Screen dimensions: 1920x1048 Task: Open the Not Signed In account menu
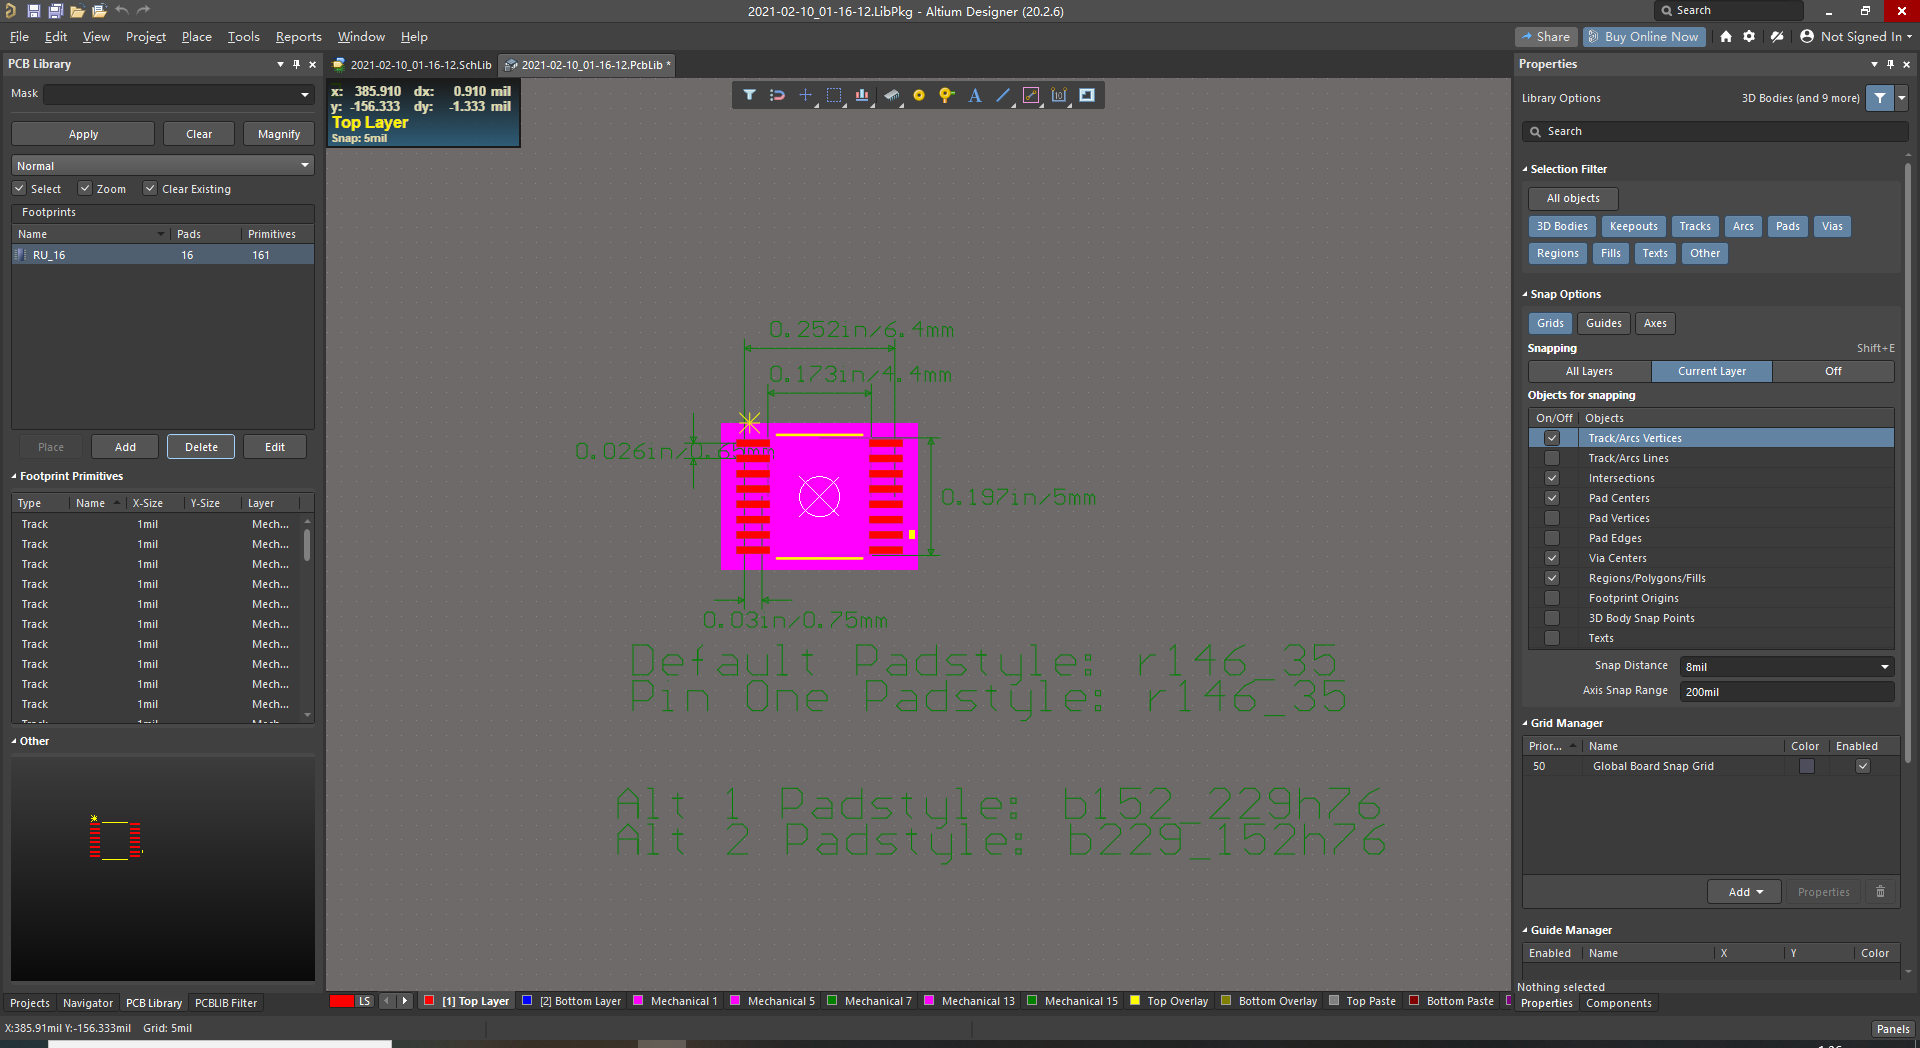tap(1855, 36)
